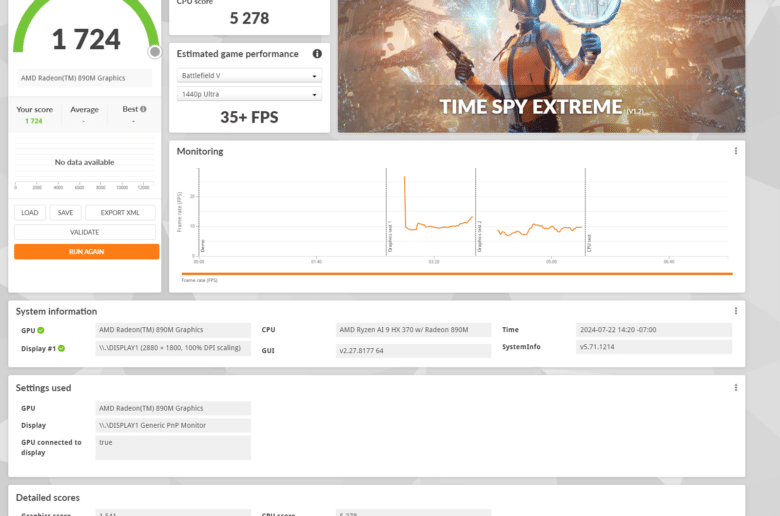This screenshot has height=516, width=780.
Task: Click the VALIDATE button
Action: pyautogui.click(x=85, y=232)
